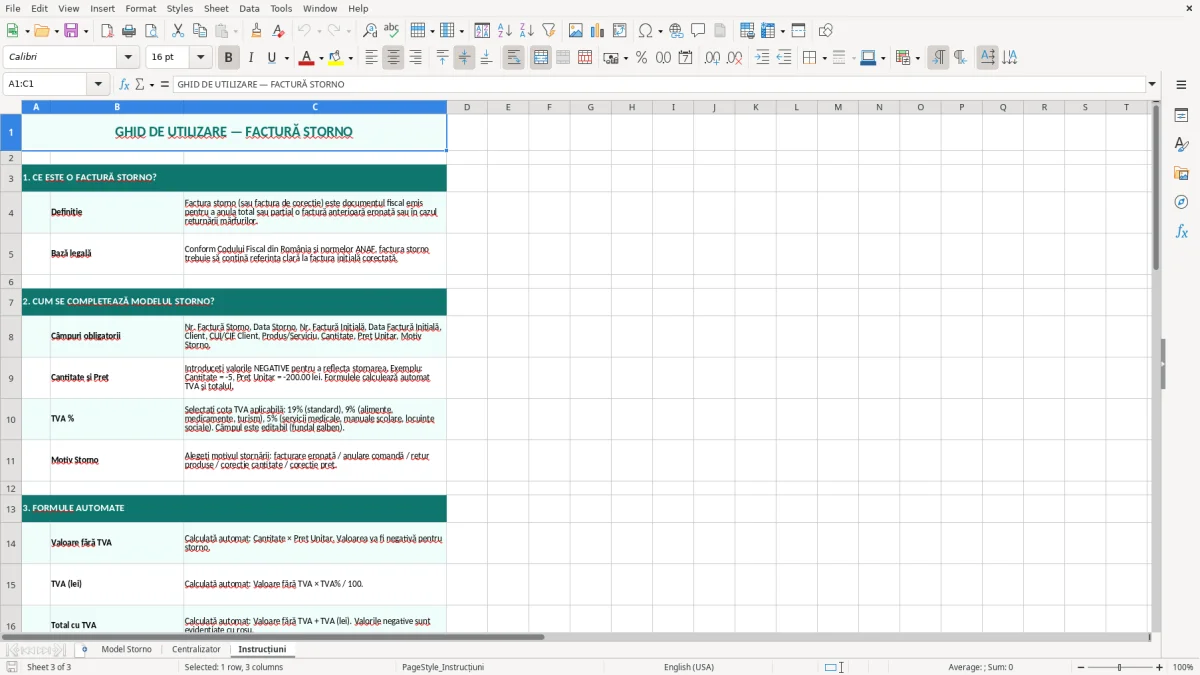The height and width of the screenshot is (675, 1200).
Task: Switch to the Centralizator sheet tab
Action: [196, 649]
